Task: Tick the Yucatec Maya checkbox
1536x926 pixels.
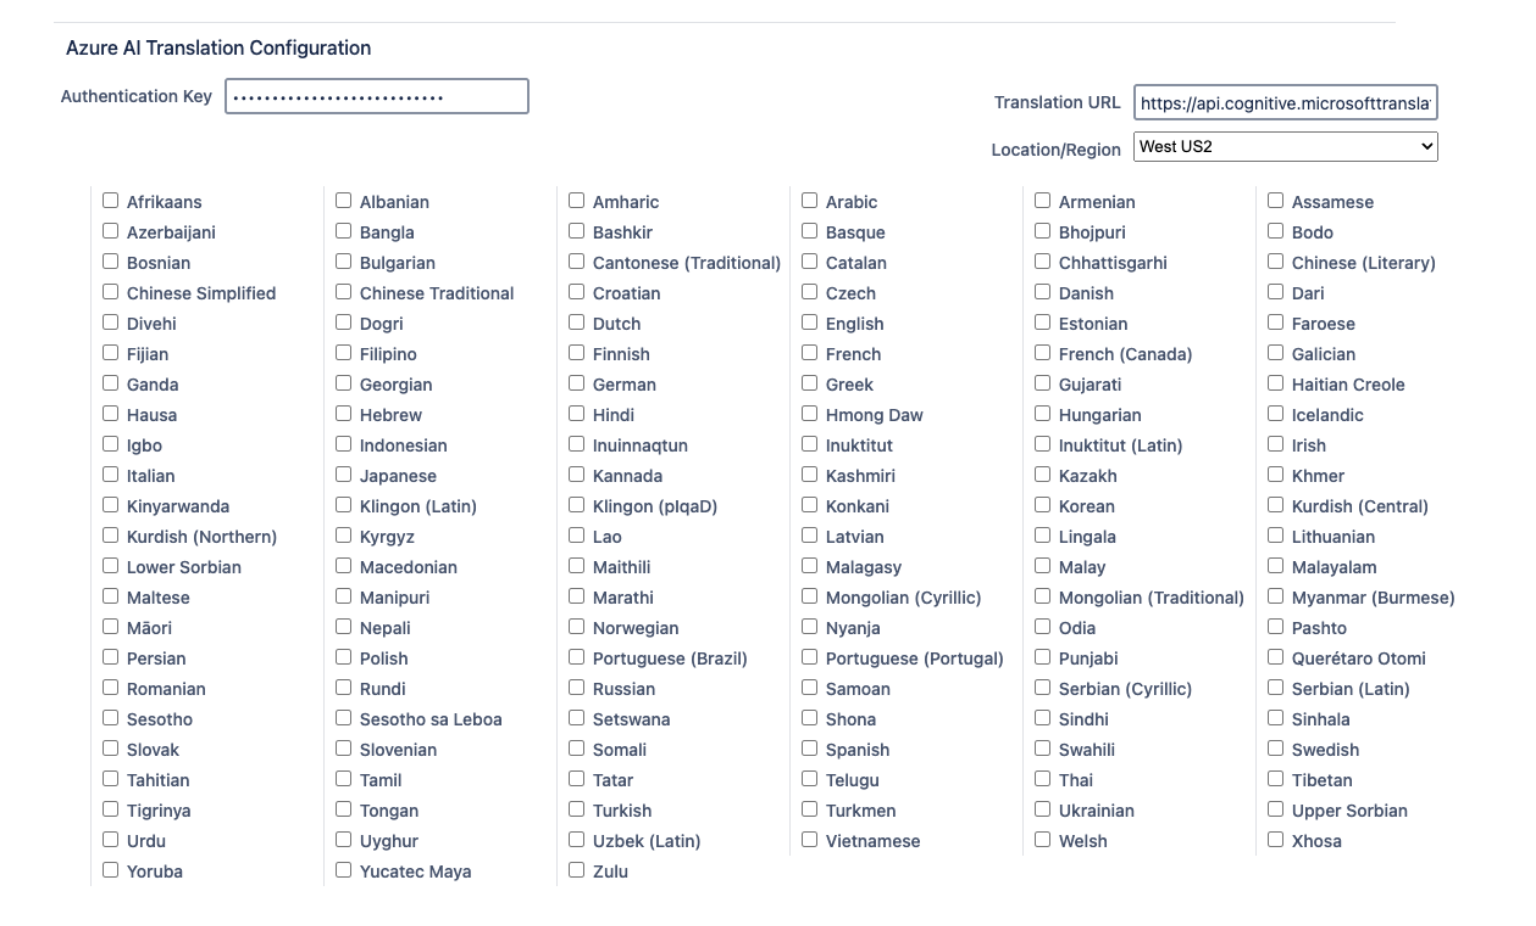Action: [344, 870]
